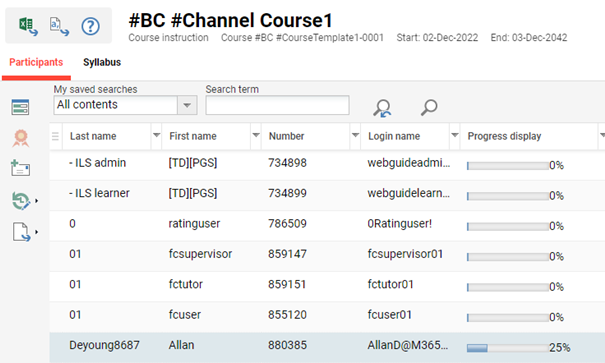This screenshot has width=605, height=363.
Task: Open the help question mark icon
Action: point(90,26)
